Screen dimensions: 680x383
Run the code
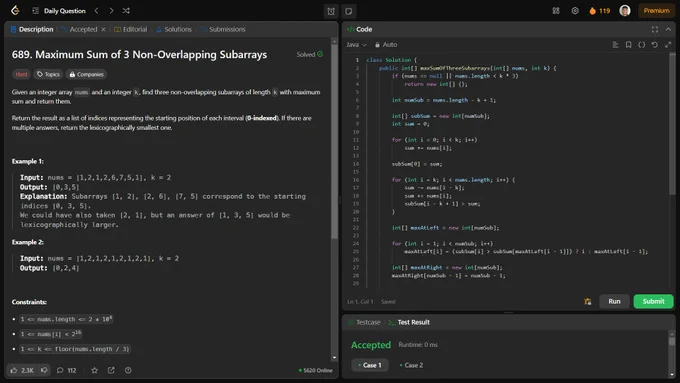tap(614, 301)
